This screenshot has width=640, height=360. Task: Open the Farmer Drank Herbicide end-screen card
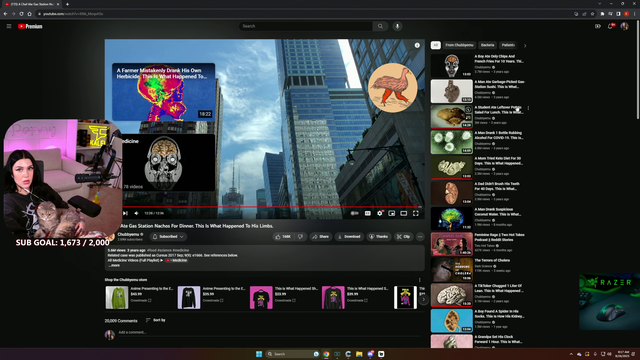(x=163, y=92)
